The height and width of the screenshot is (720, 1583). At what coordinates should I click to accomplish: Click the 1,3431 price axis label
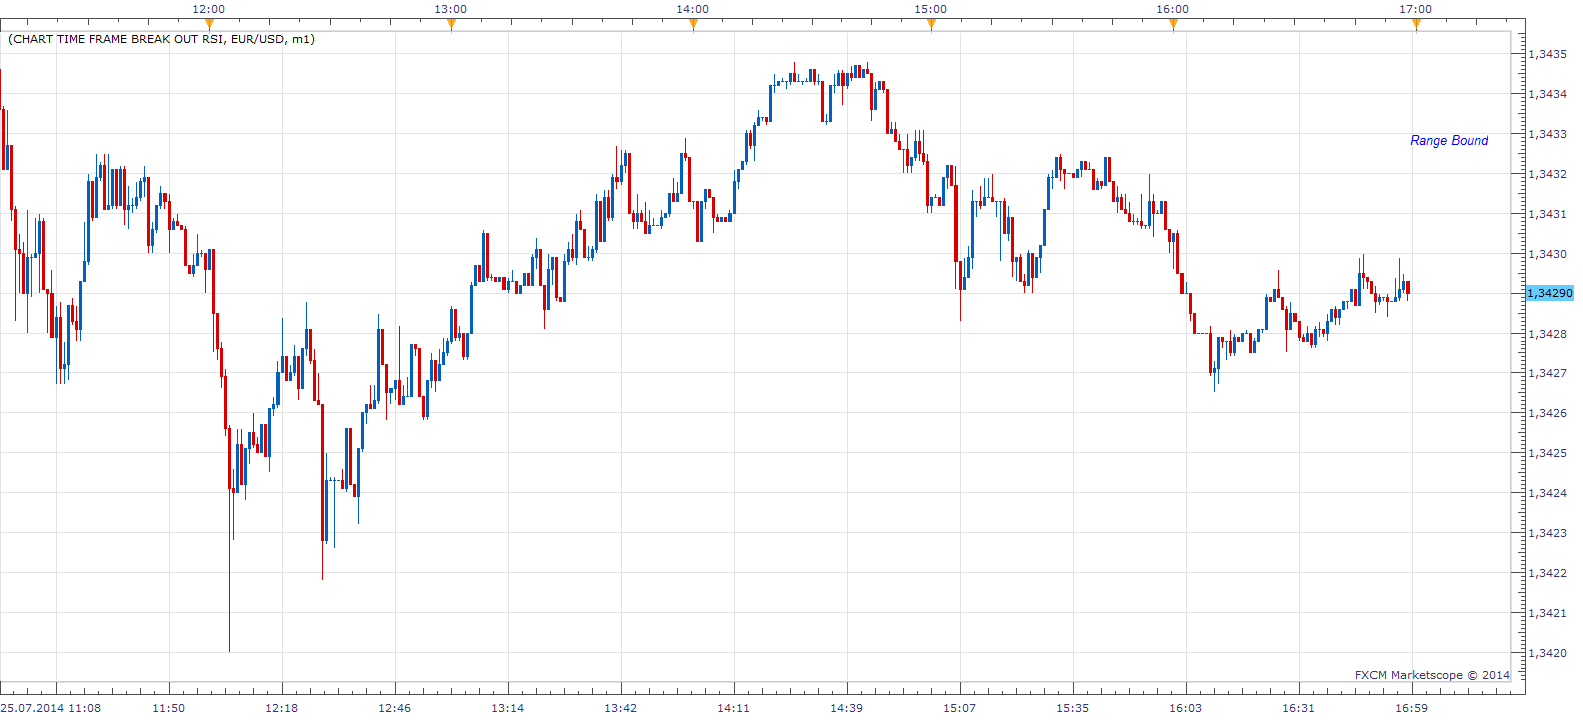point(1548,214)
